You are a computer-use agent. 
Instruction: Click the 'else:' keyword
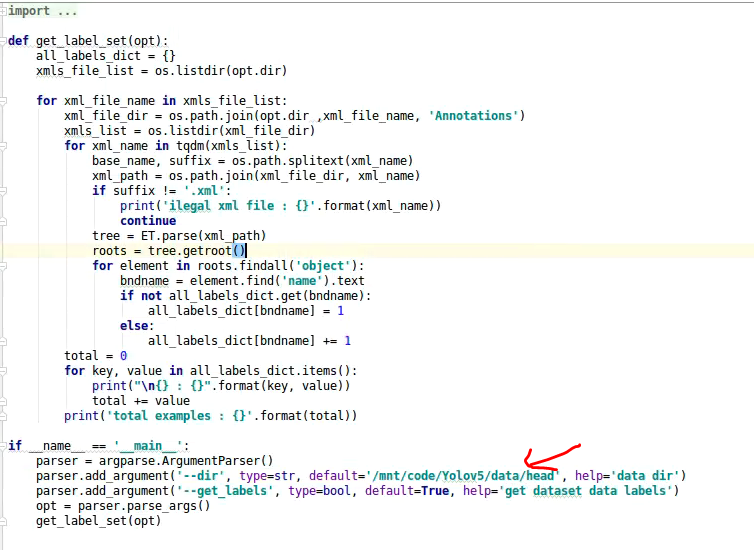point(137,326)
